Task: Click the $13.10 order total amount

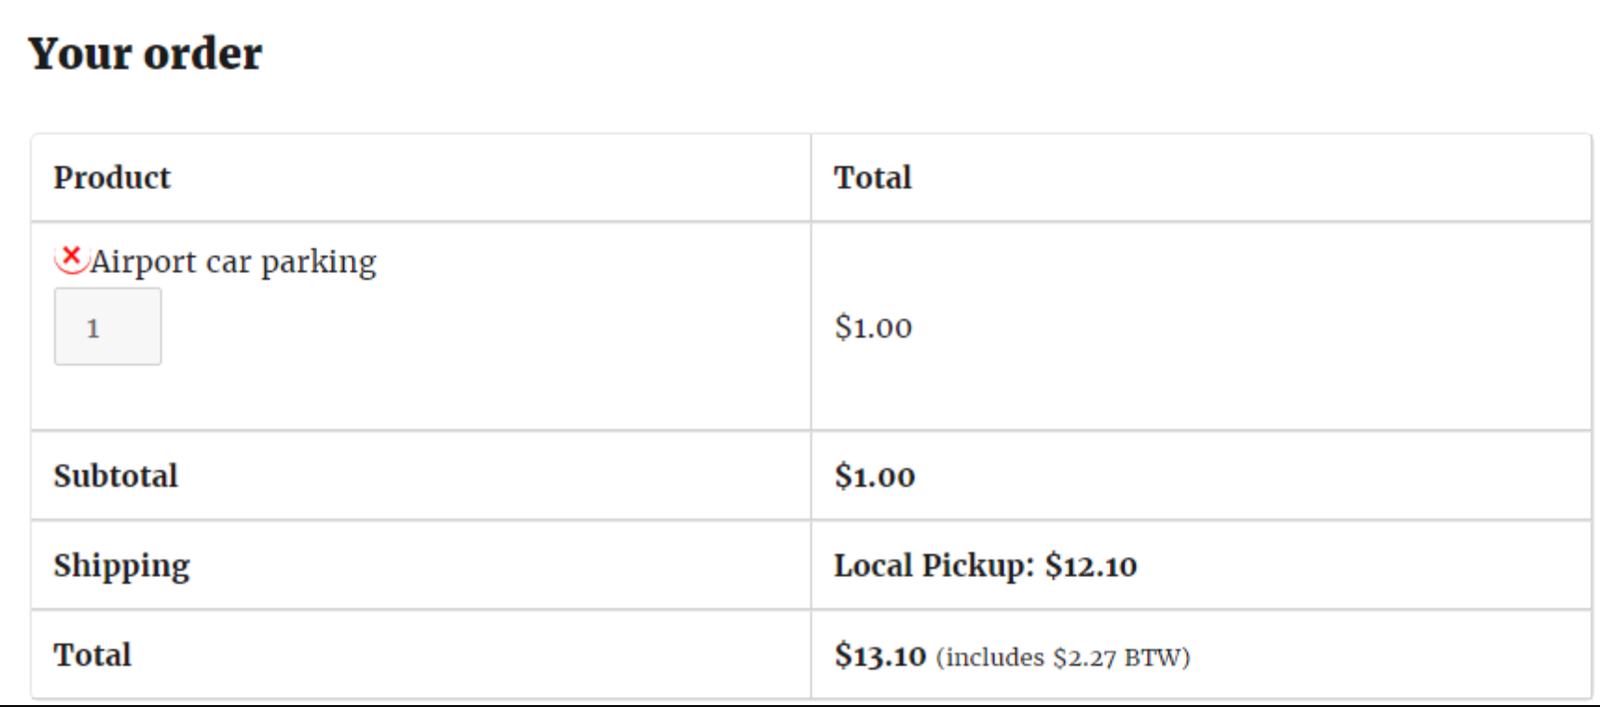Action: click(880, 656)
